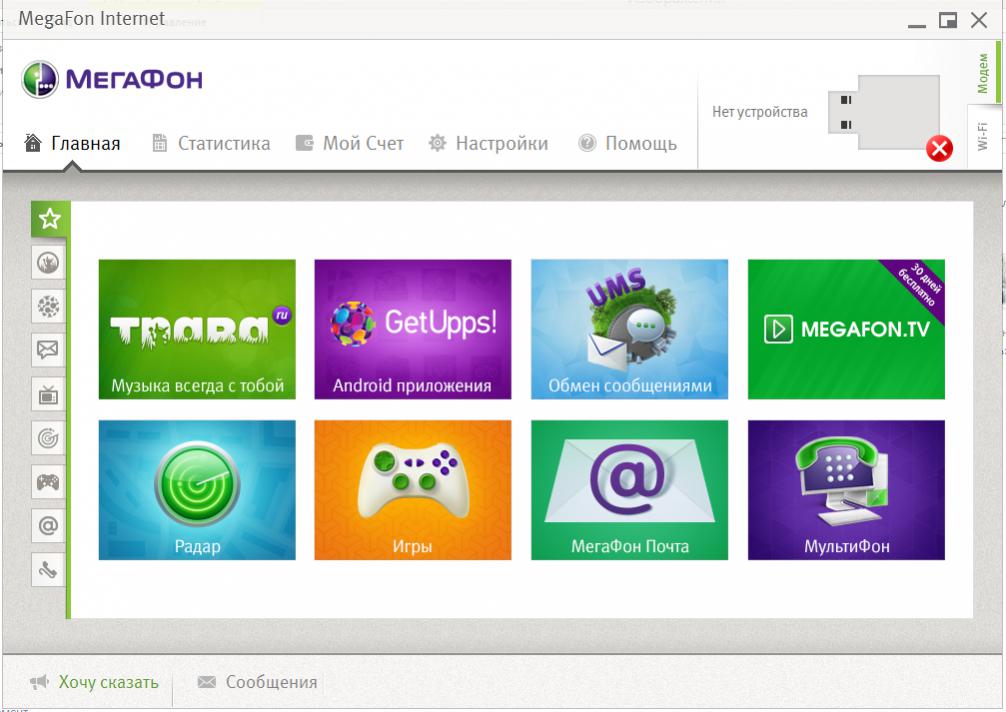Click the Нет устройства status text
Image resolution: width=1006 pixels, height=712 pixels.
[x=760, y=112]
